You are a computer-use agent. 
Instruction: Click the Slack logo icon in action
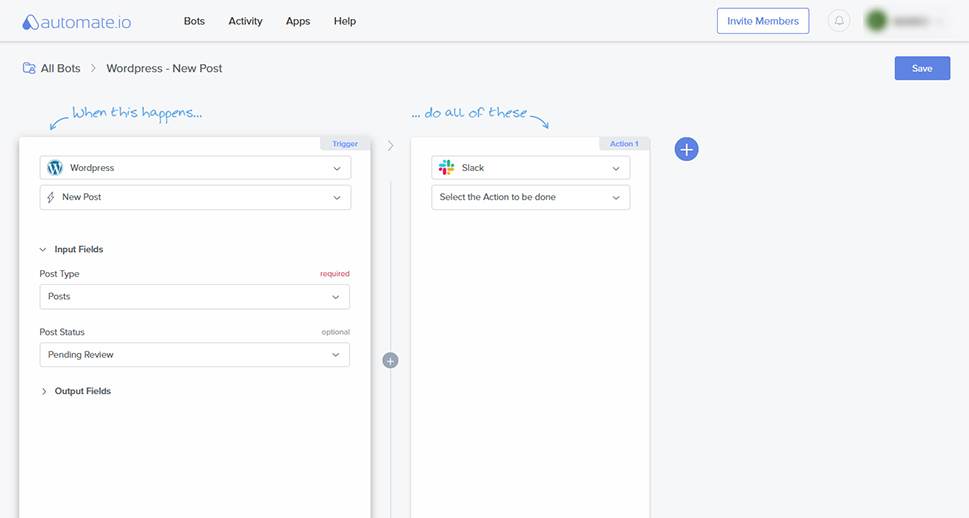(x=446, y=168)
